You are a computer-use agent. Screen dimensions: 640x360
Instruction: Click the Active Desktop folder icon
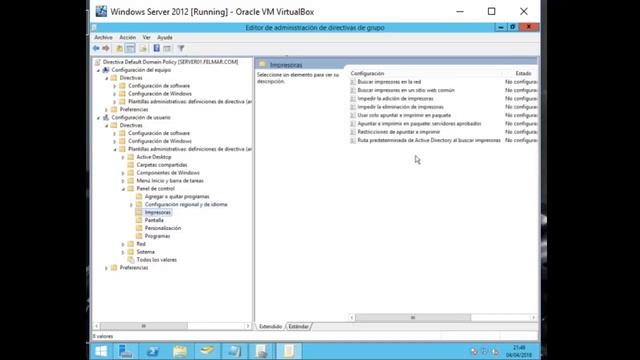point(131,157)
